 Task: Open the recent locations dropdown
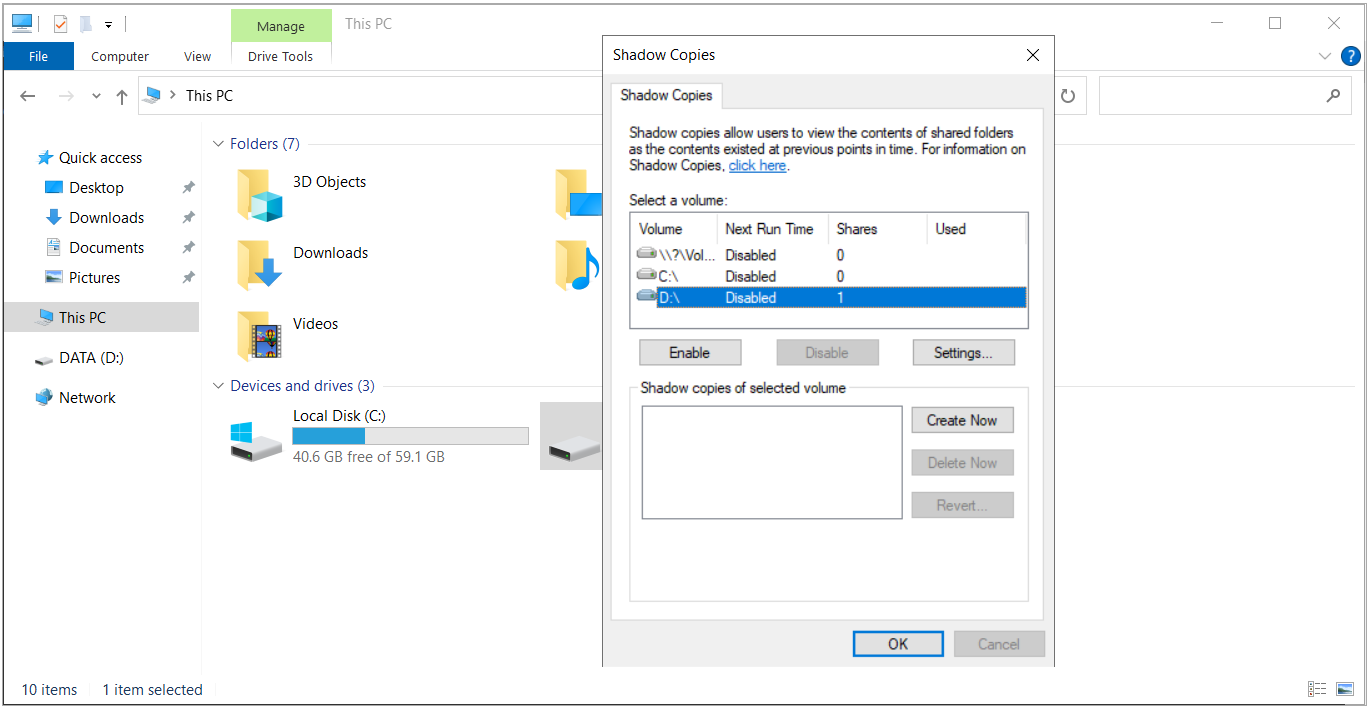[96, 97]
